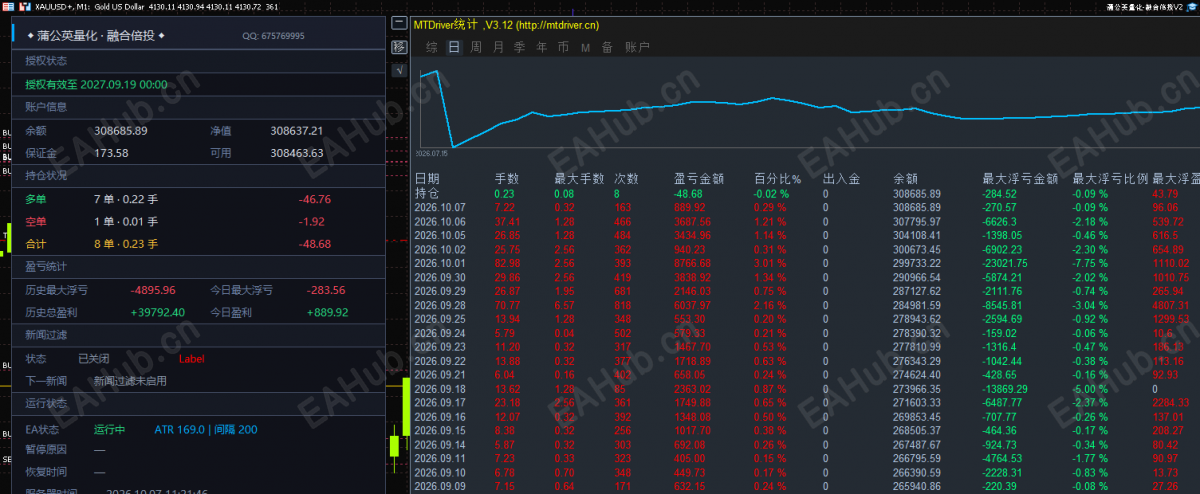Click the EA icon beside 融合倍投V2 label
This screenshot has width=1200, height=494.
(x=1192, y=6)
